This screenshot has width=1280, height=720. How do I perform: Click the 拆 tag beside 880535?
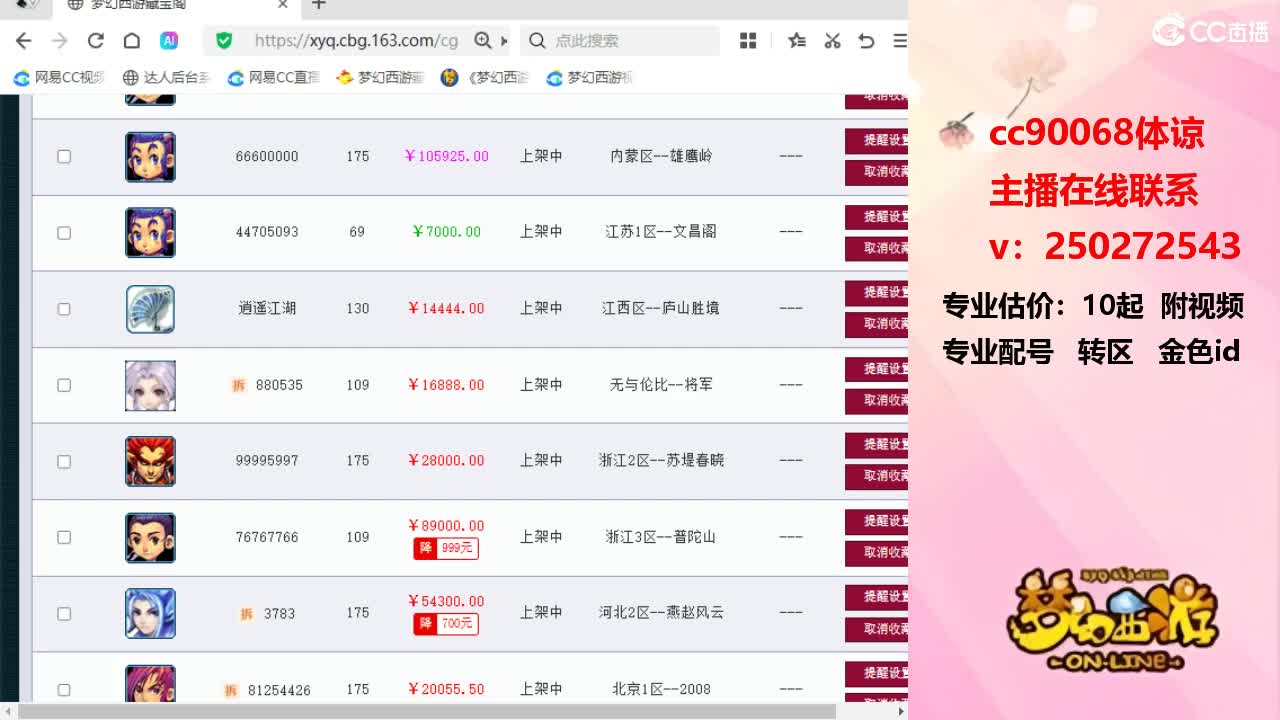(239, 385)
